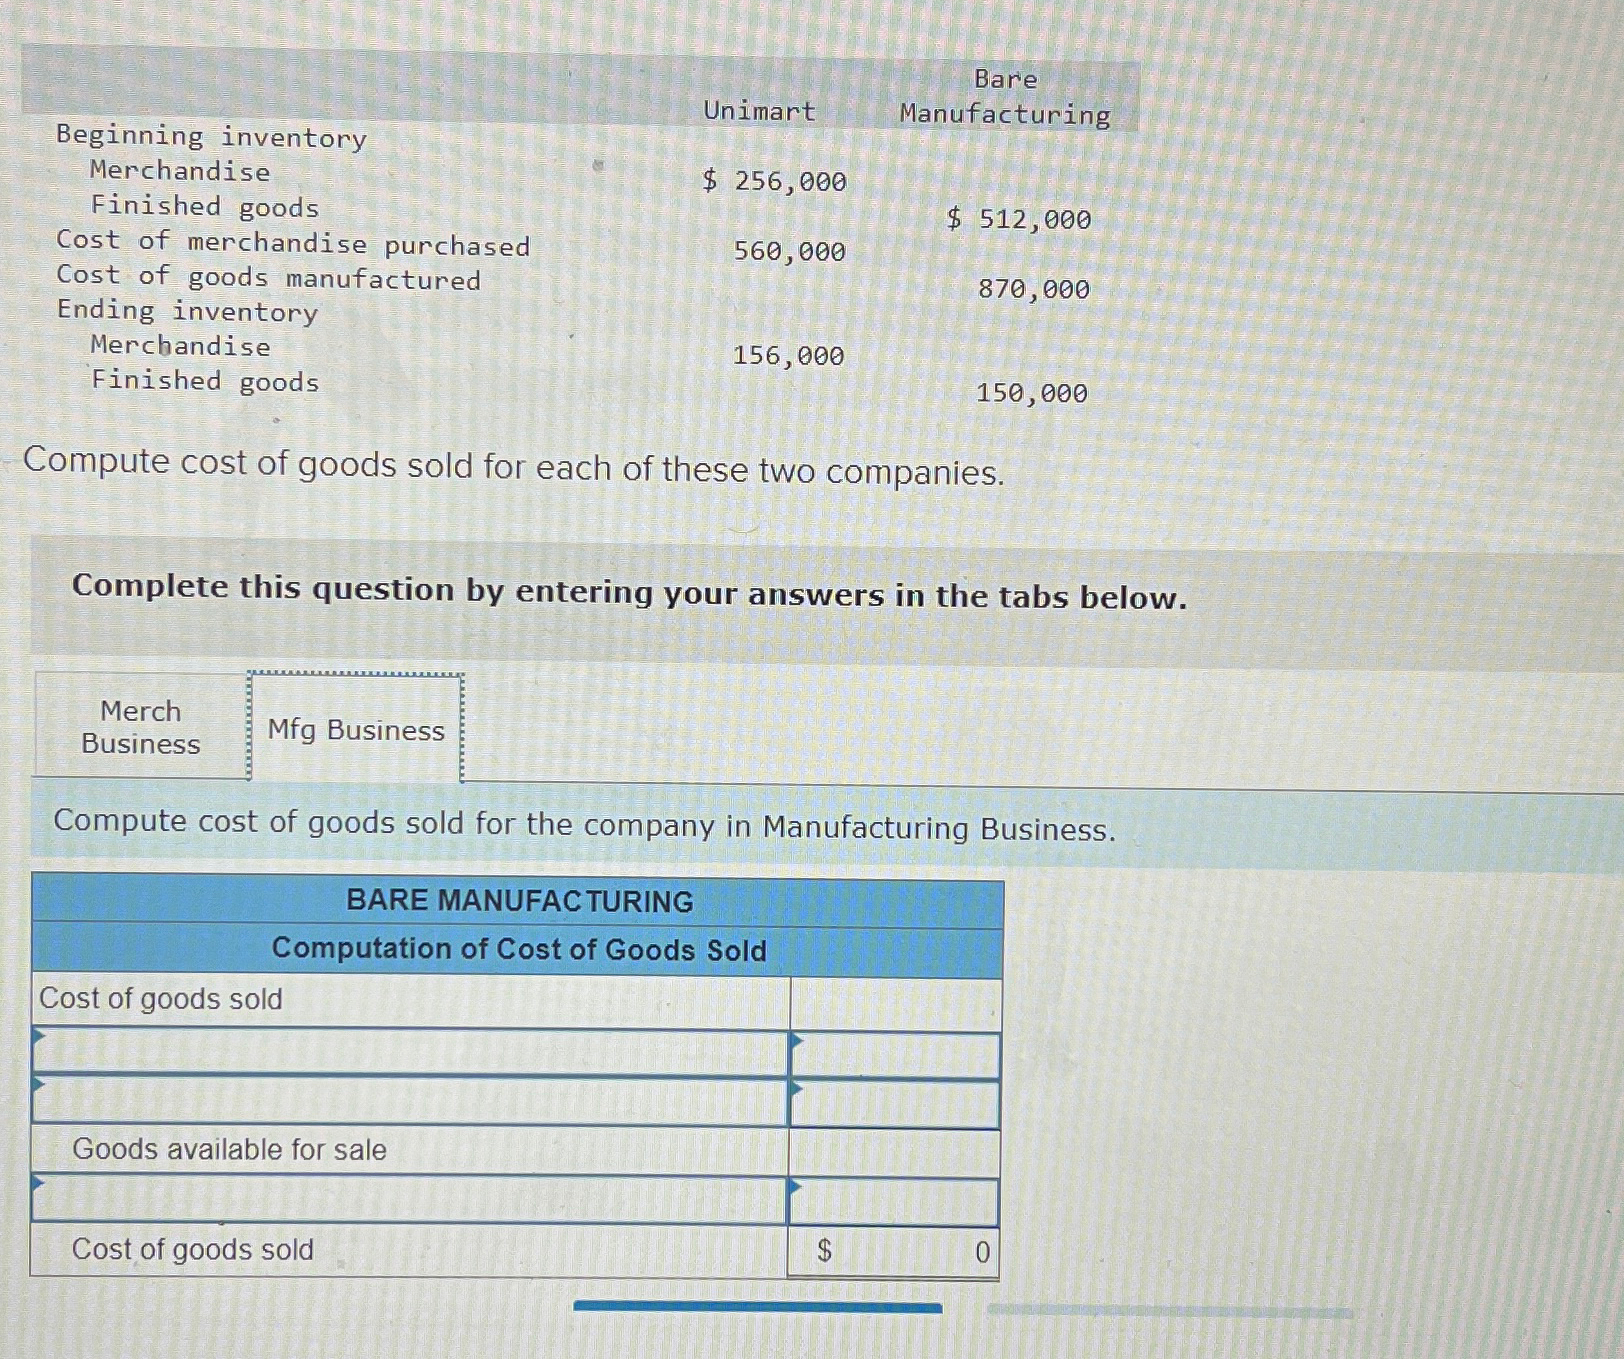Click the Cost of goods manufactured label

tap(268, 277)
